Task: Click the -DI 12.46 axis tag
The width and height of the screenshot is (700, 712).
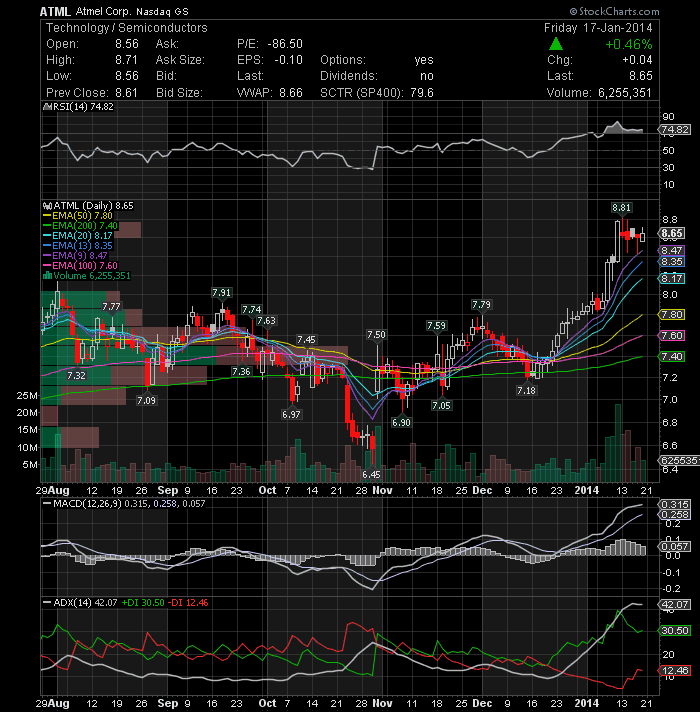Action: tap(675, 671)
